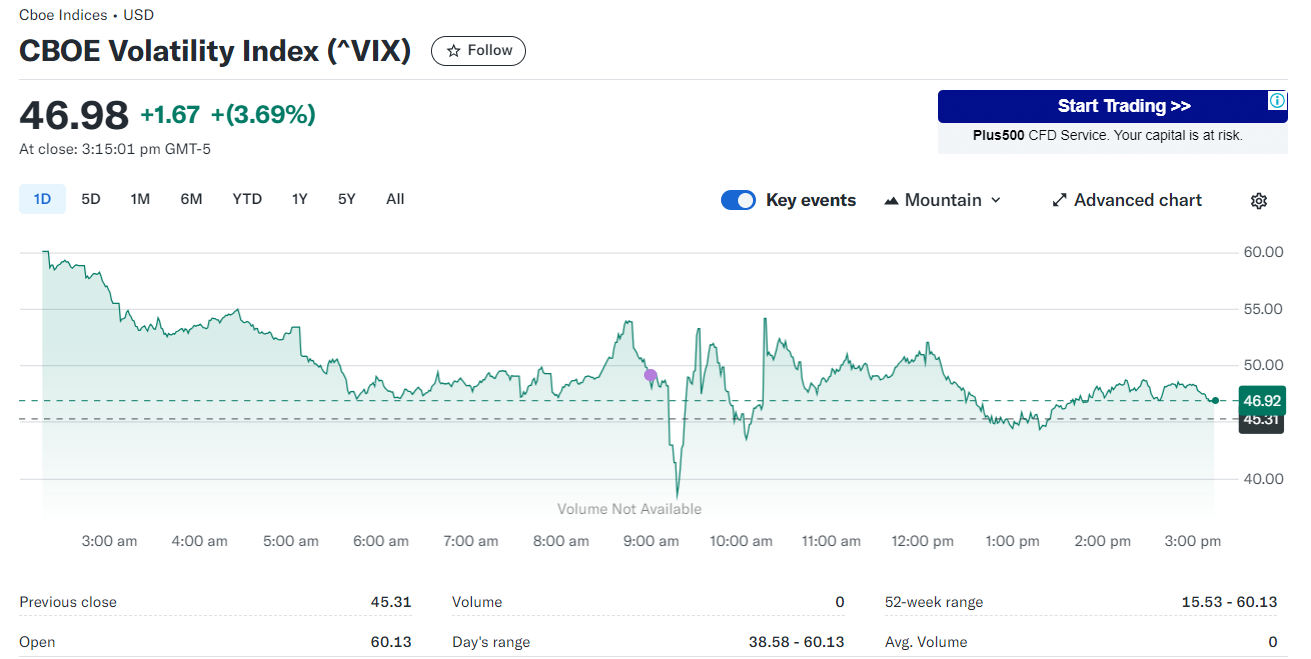The width and height of the screenshot is (1311, 659).
Task: Click the green 46.92 price label
Action: (x=1261, y=401)
